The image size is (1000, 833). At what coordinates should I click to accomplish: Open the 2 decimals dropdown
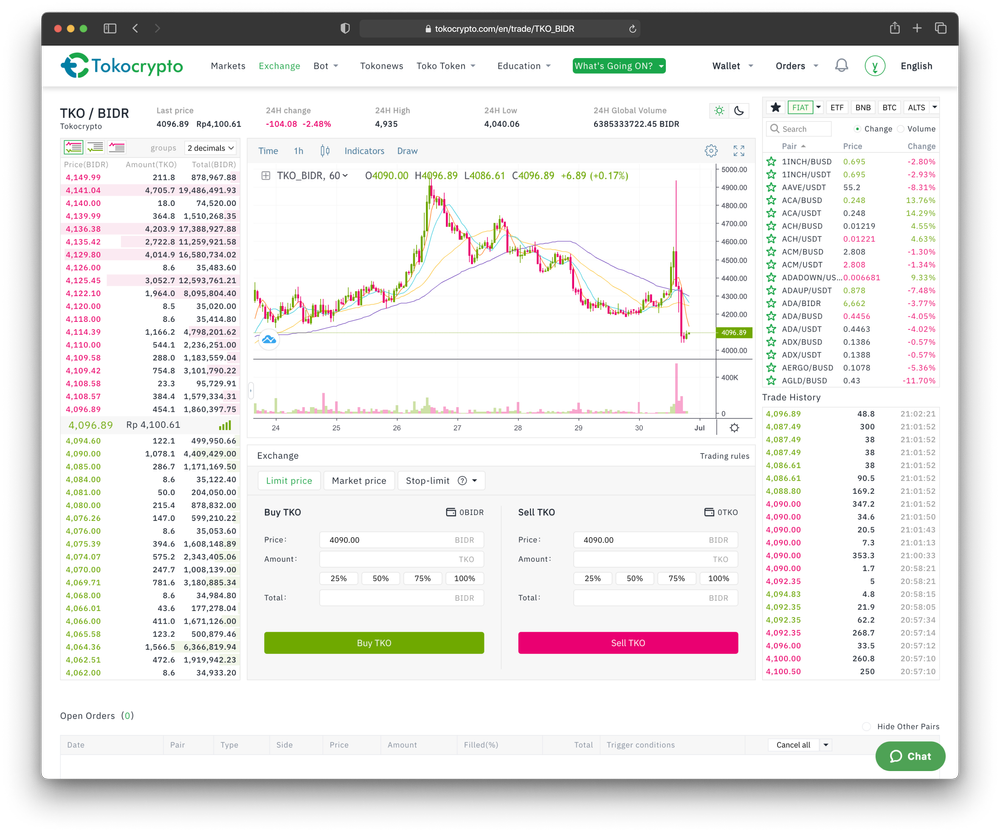tap(211, 148)
